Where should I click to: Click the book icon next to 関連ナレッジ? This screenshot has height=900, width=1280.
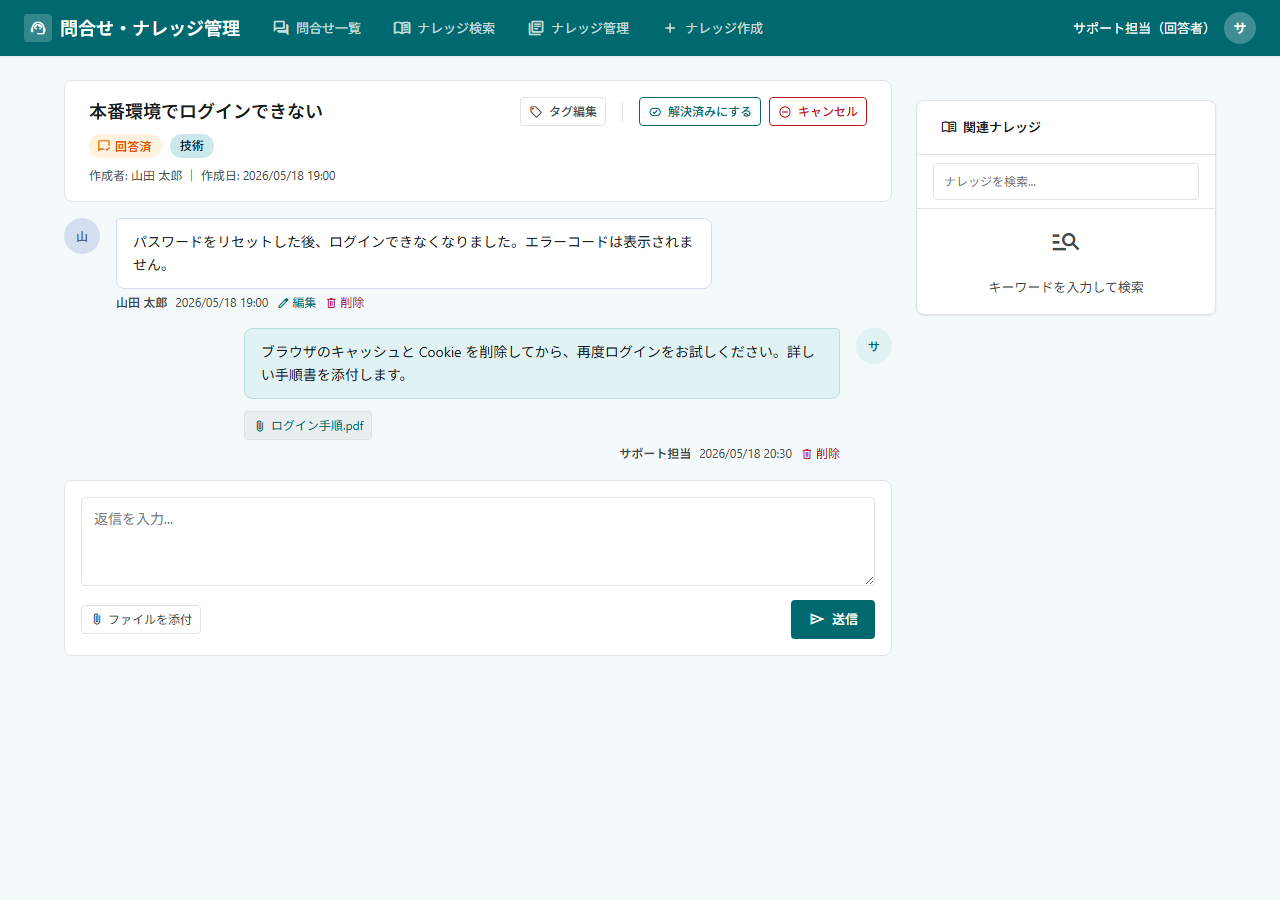[949, 127]
